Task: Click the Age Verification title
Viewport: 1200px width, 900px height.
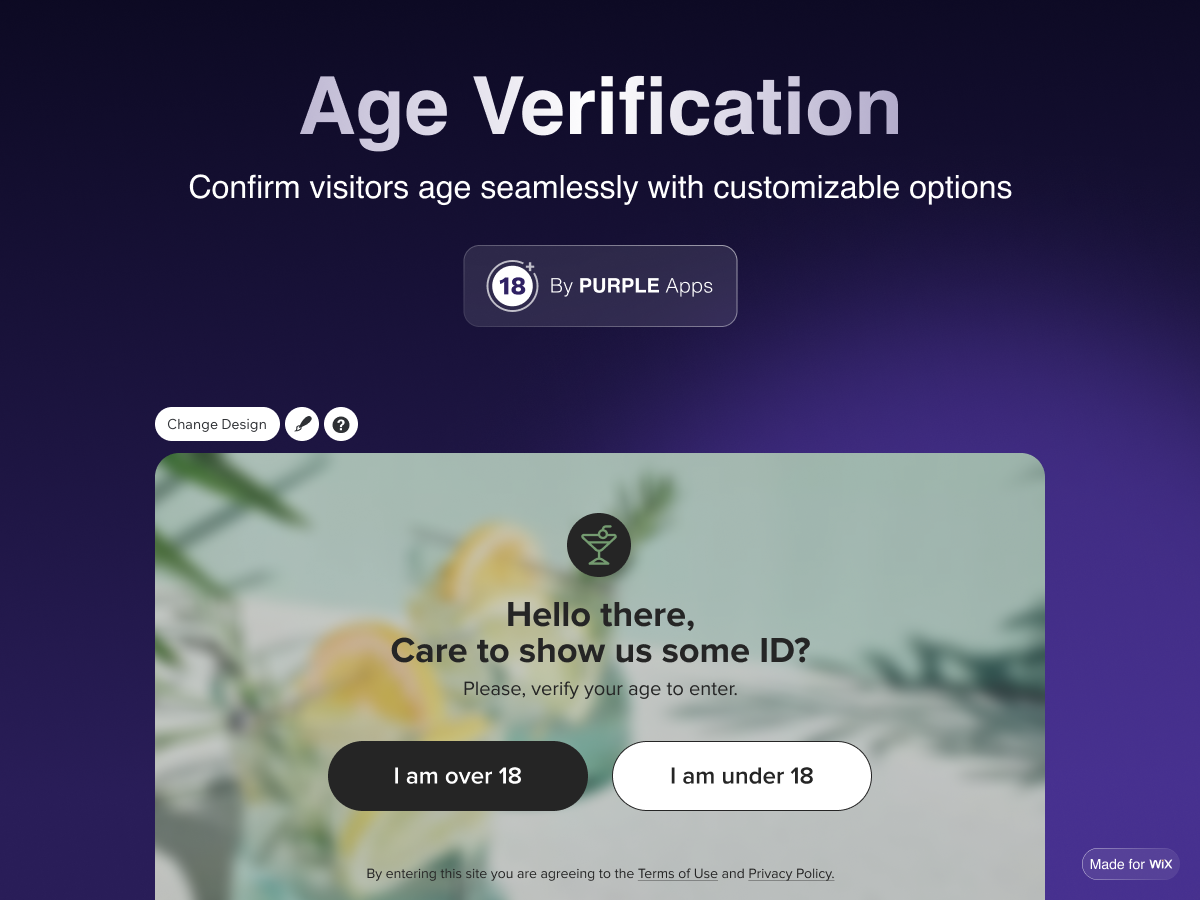Action: click(600, 107)
